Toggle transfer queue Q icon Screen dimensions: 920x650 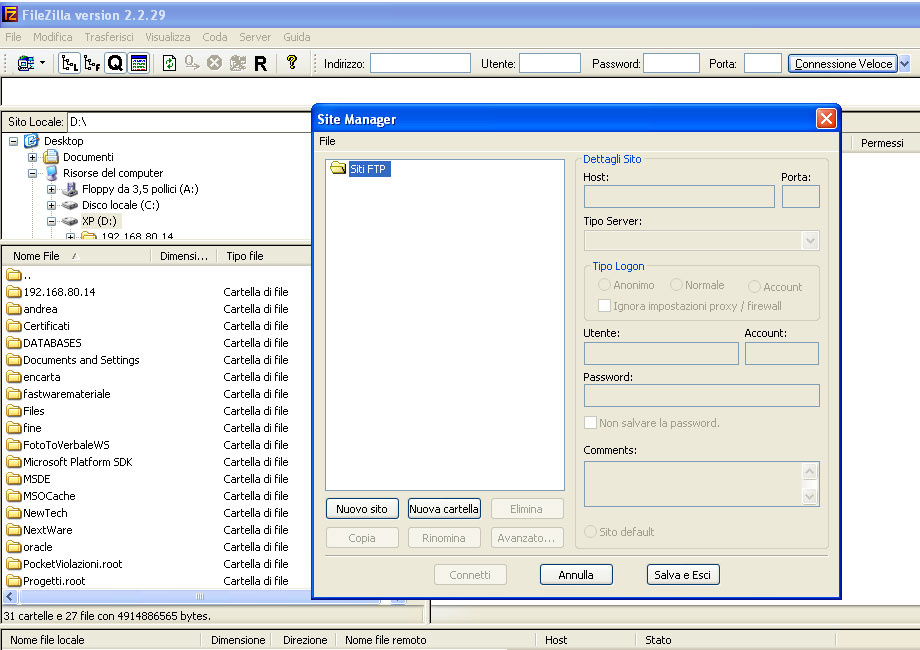coord(116,63)
